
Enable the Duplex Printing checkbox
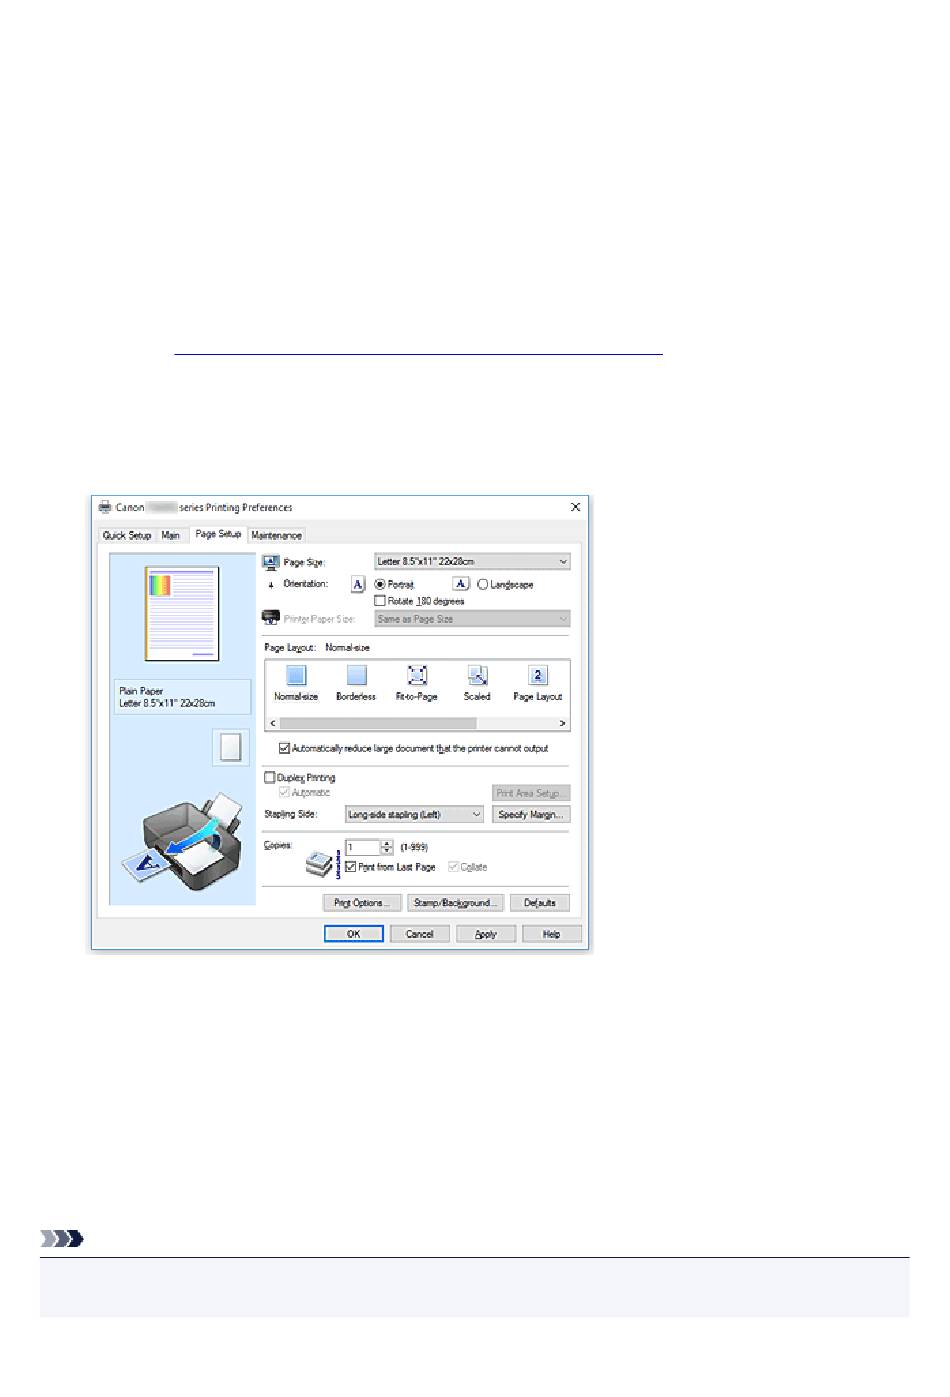click(x=269, y=777)
